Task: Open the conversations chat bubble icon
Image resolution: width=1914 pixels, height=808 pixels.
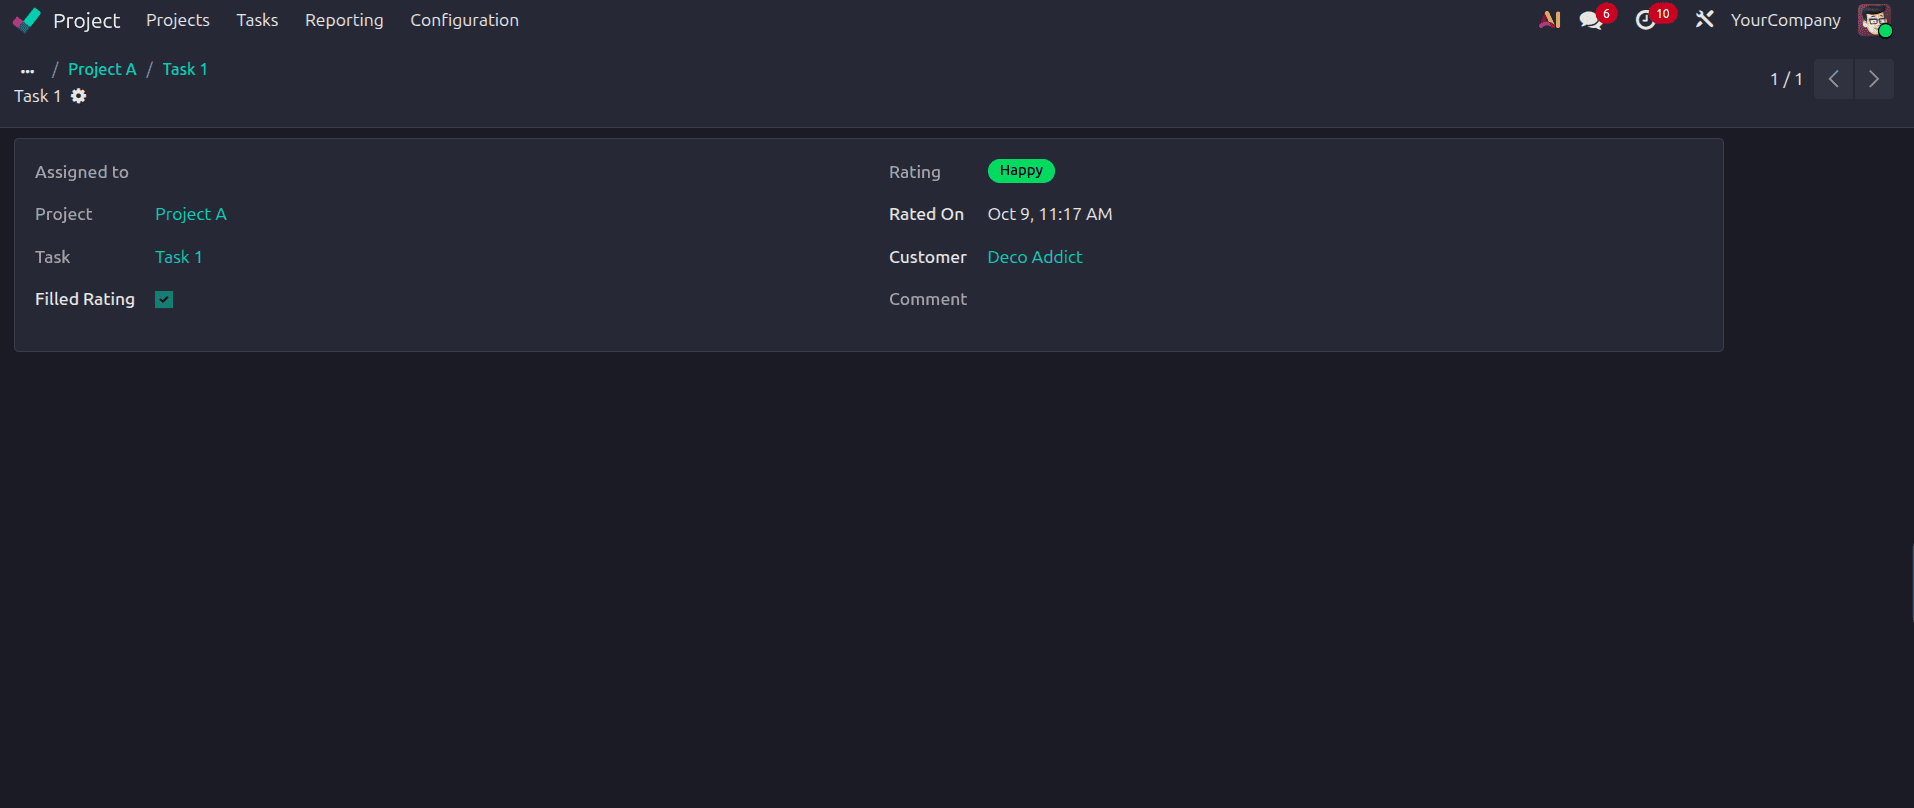Action: (x=1590, y=20)
